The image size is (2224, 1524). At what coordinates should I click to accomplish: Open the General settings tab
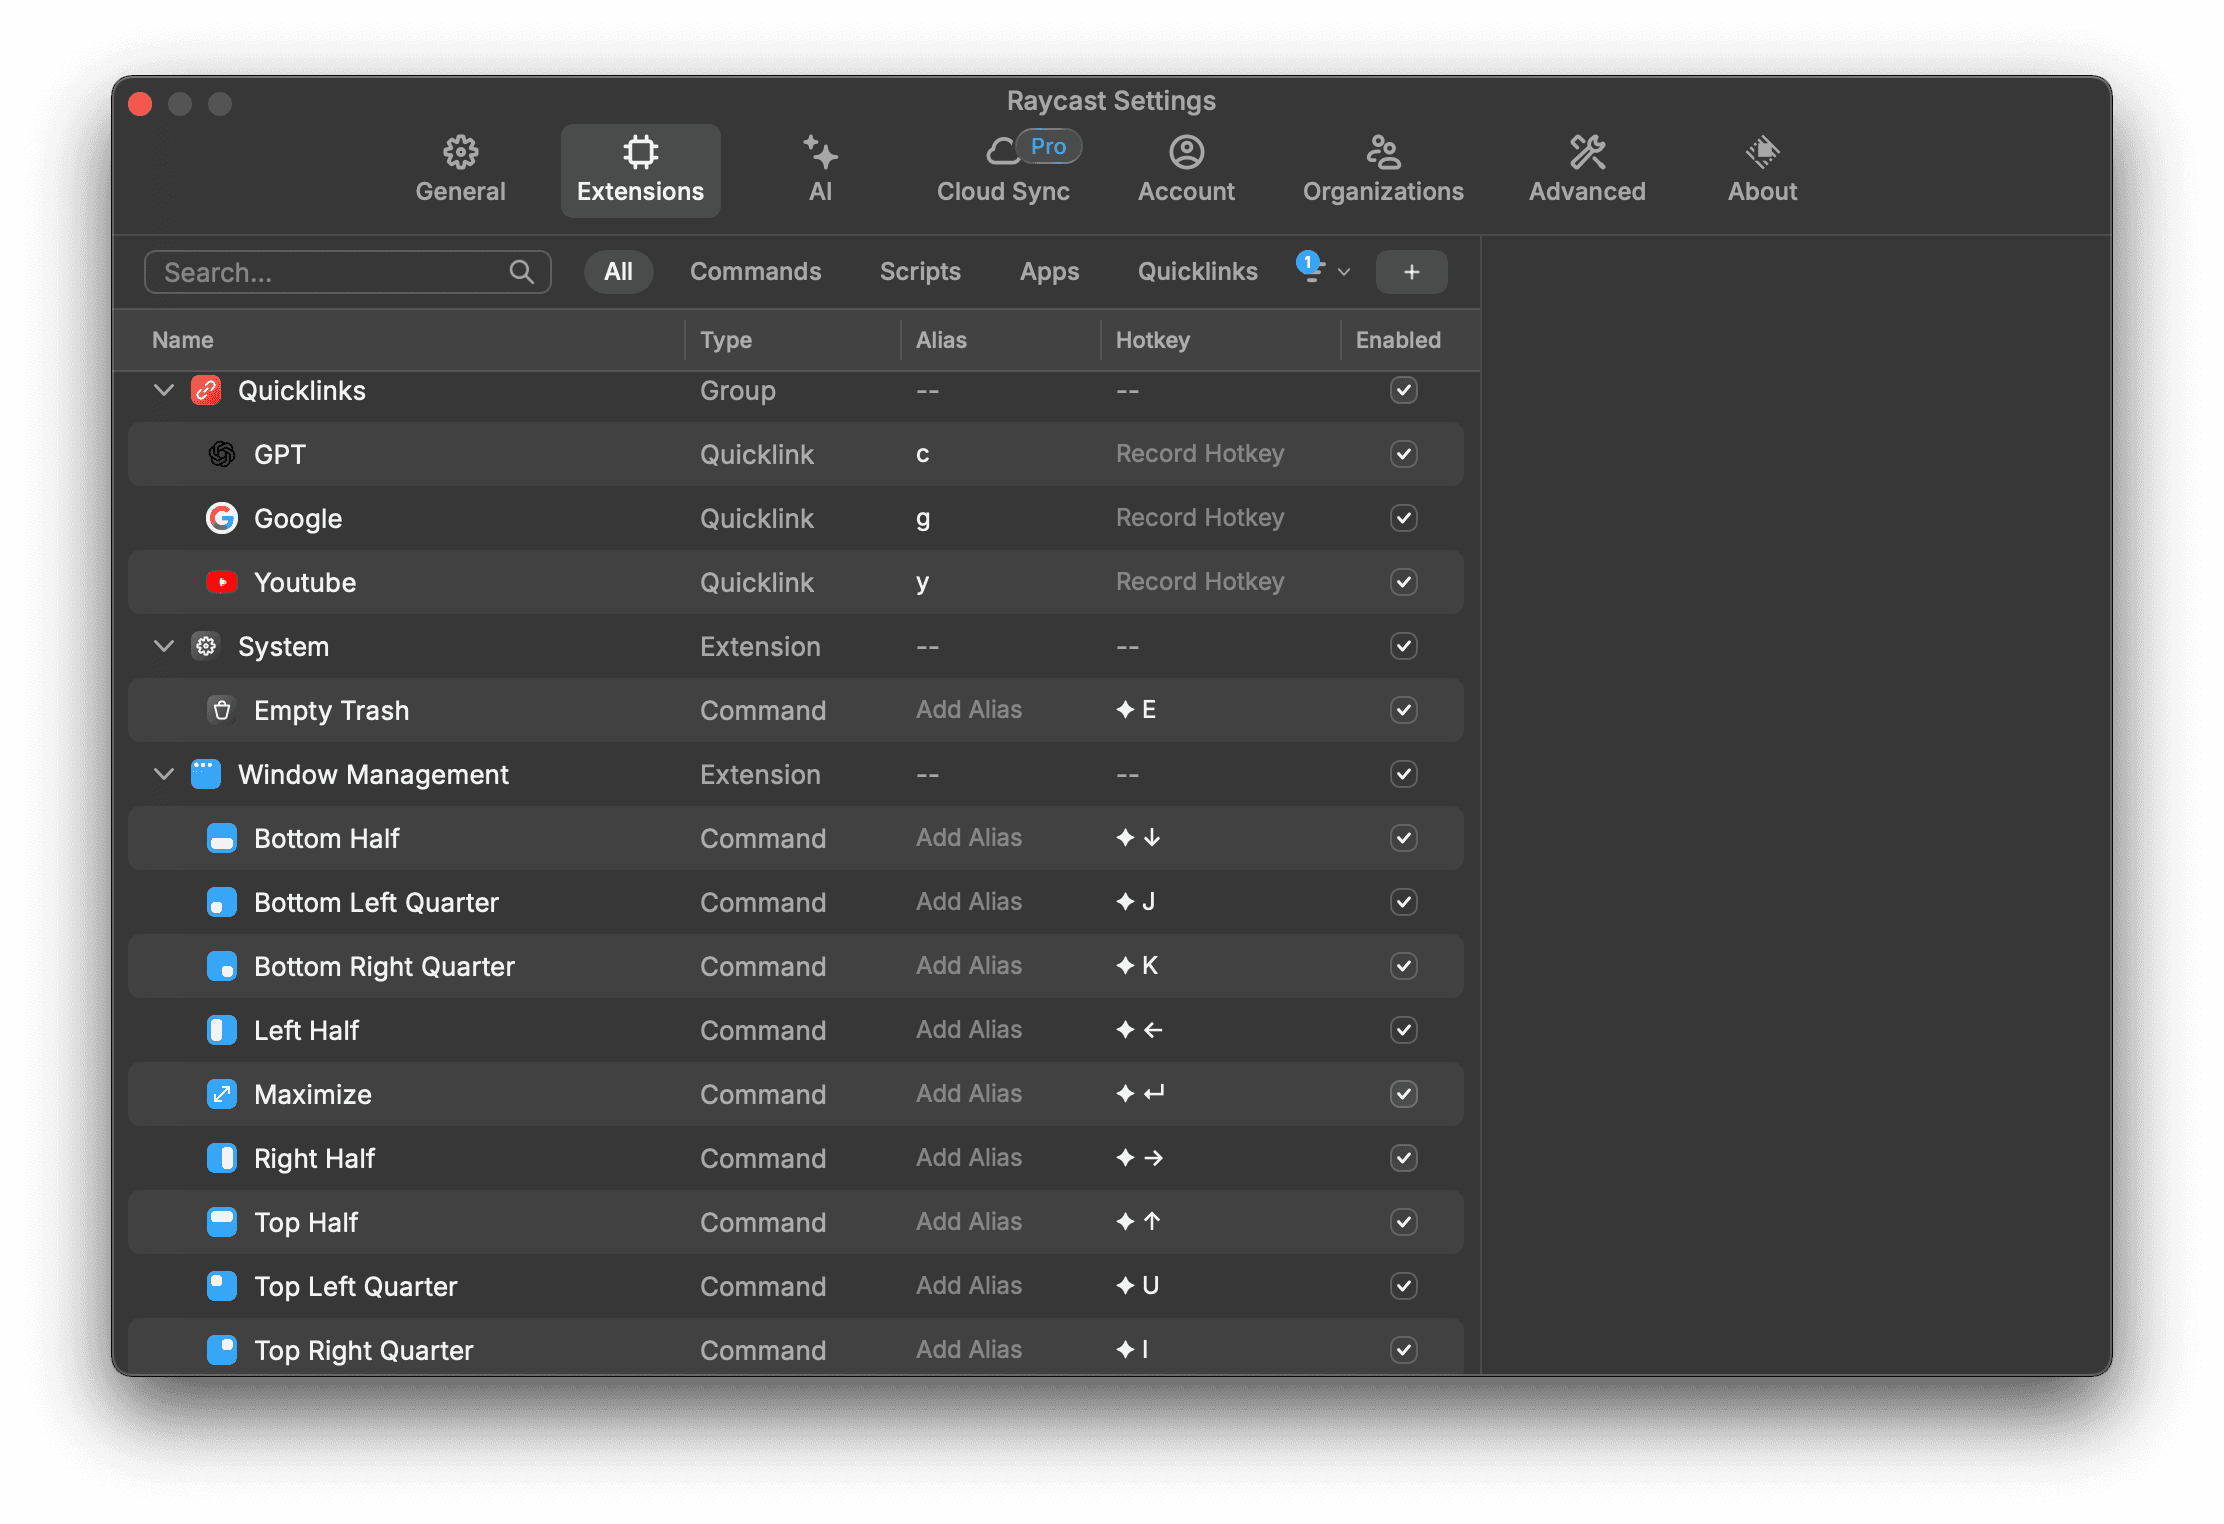click(x=460, y=170)
